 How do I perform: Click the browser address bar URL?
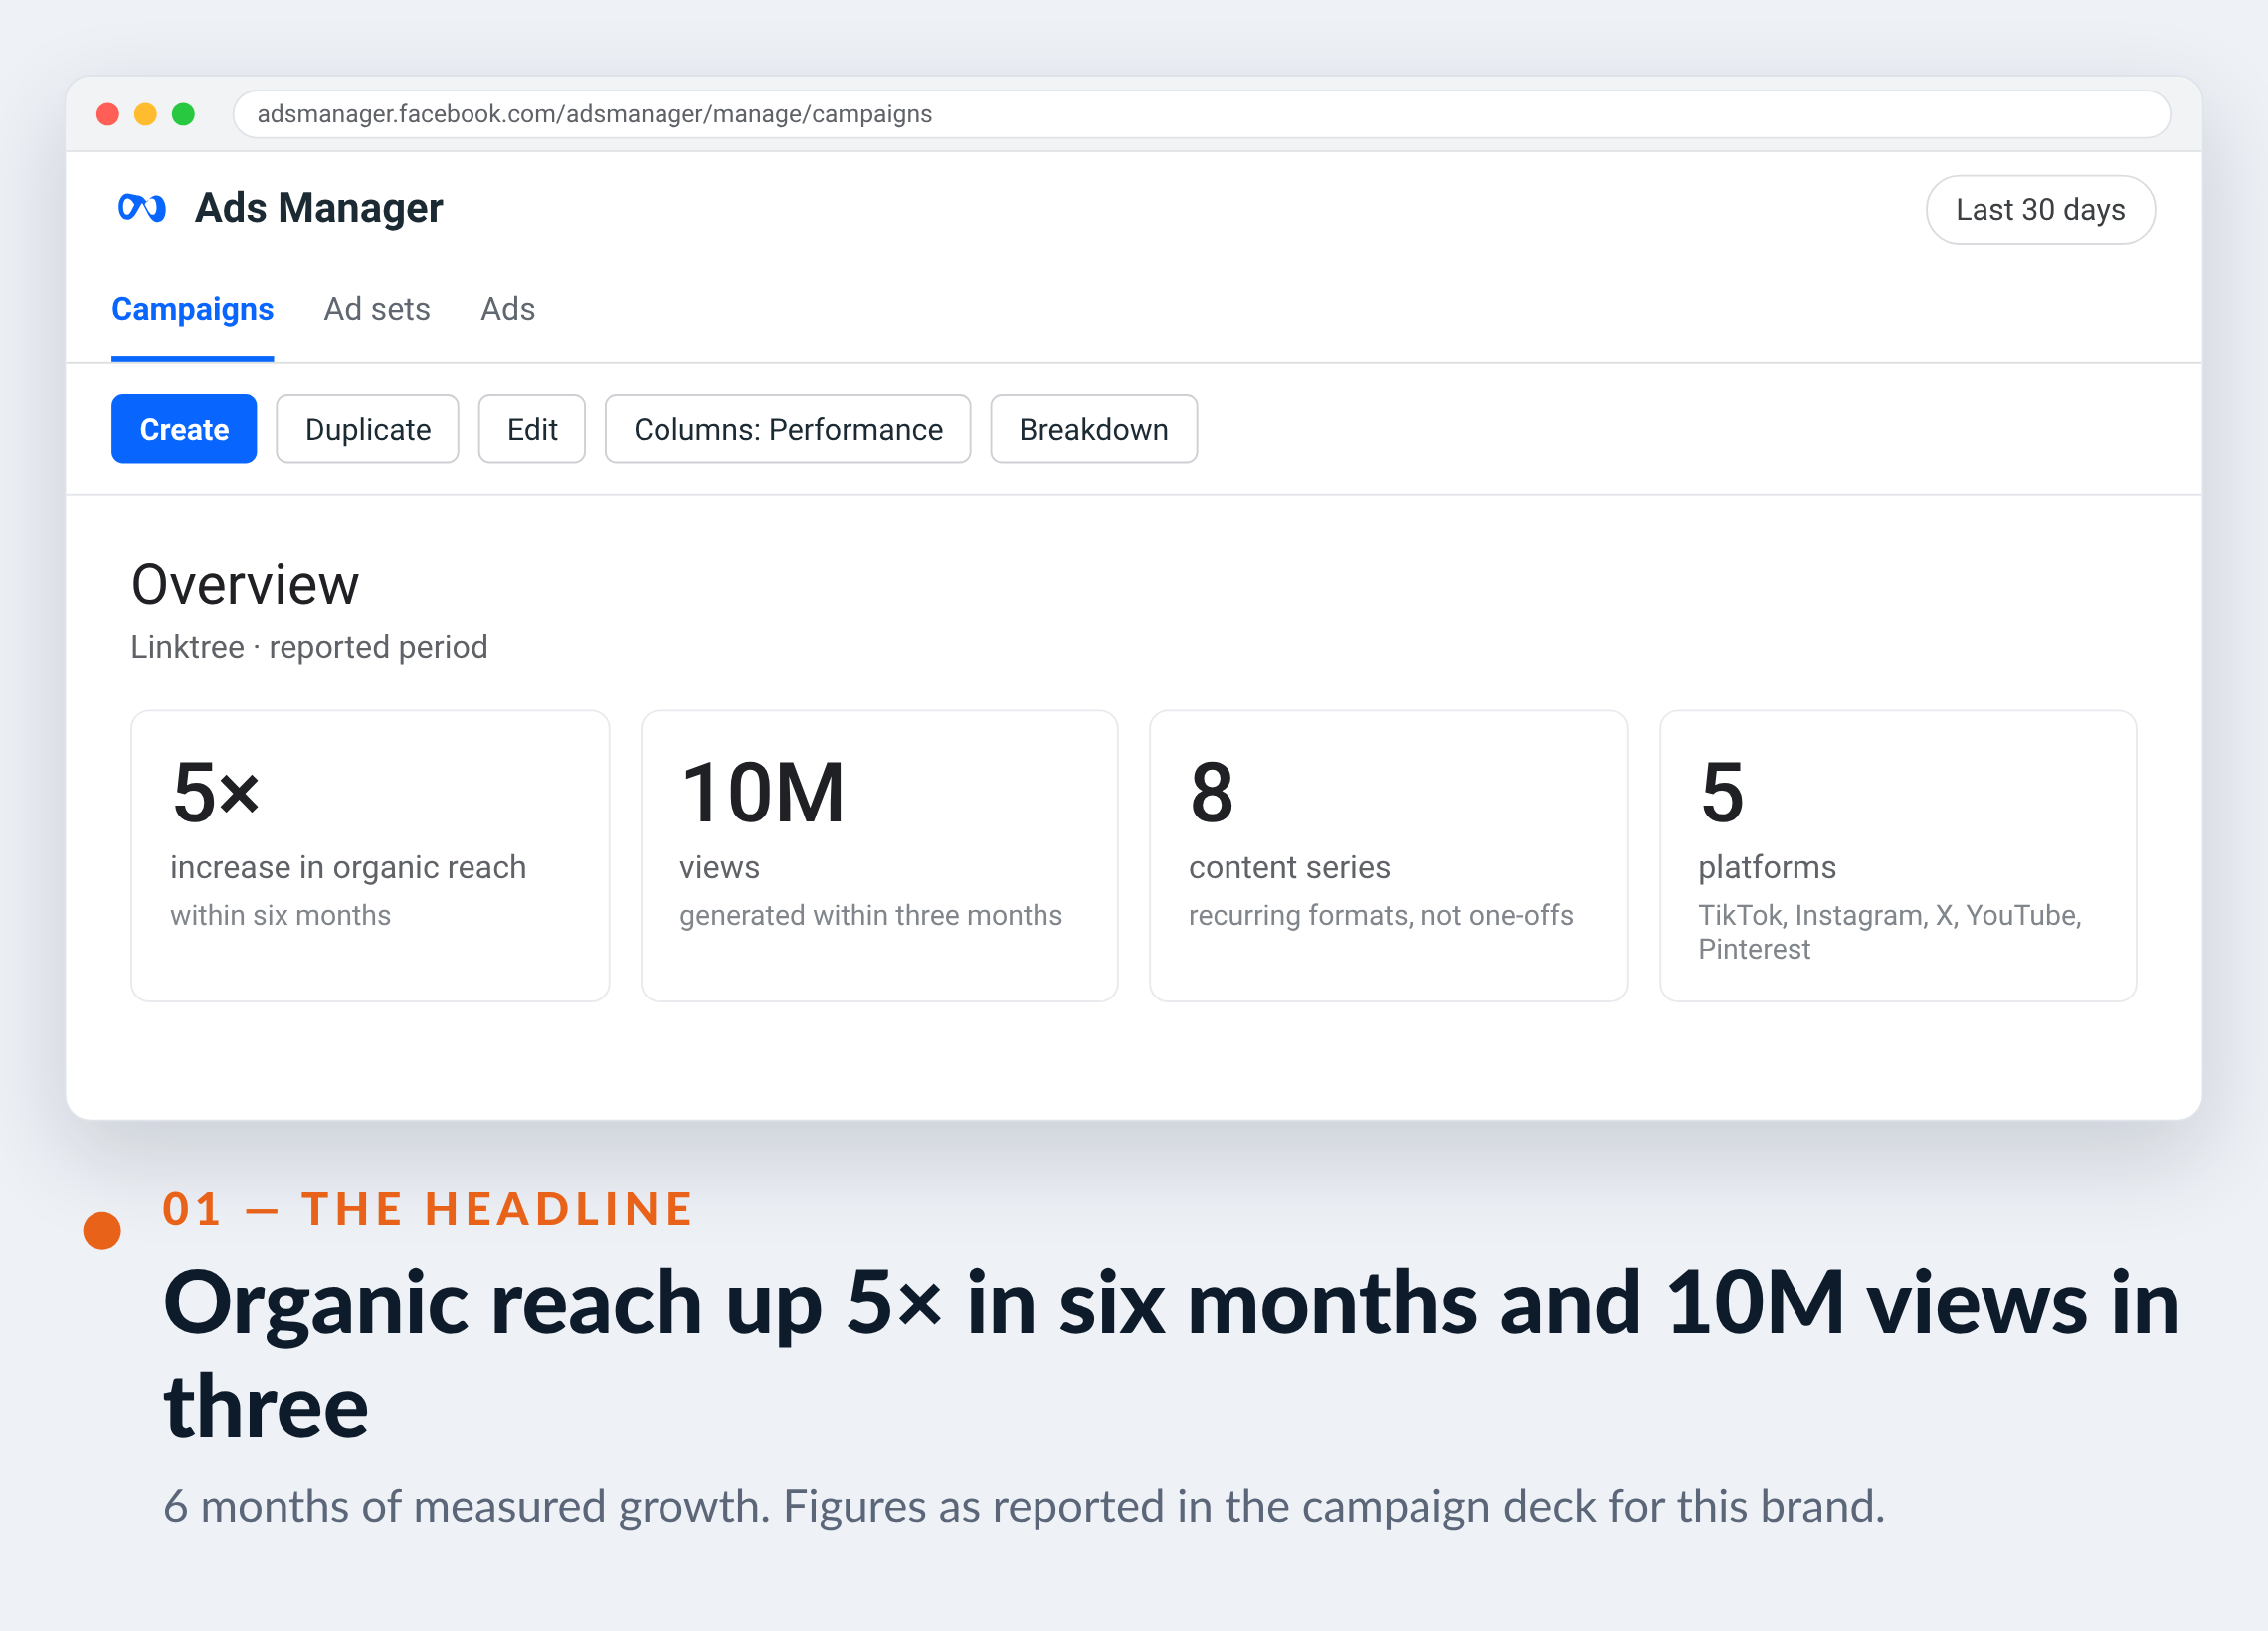click(x=1201, y=114)
